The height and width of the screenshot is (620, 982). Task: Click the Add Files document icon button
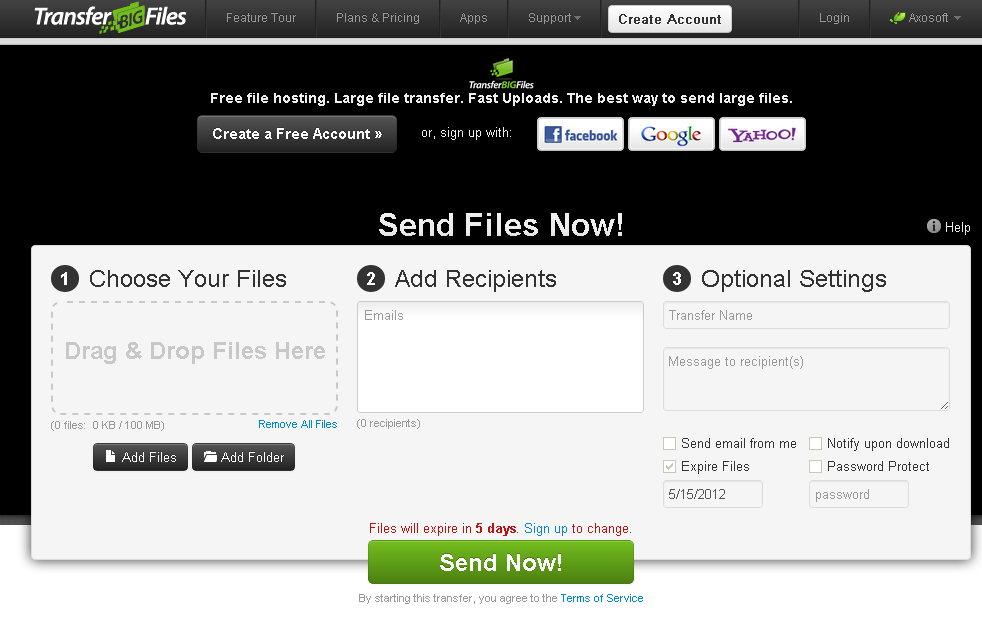(140, 457)
